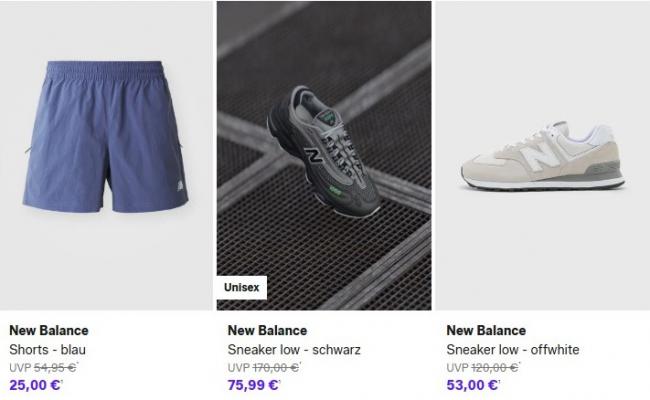This screenshot has height=400, width=650.
Task: Click the New Balance brand above Sneaker low - offwhite
Action: coord(486,331)
